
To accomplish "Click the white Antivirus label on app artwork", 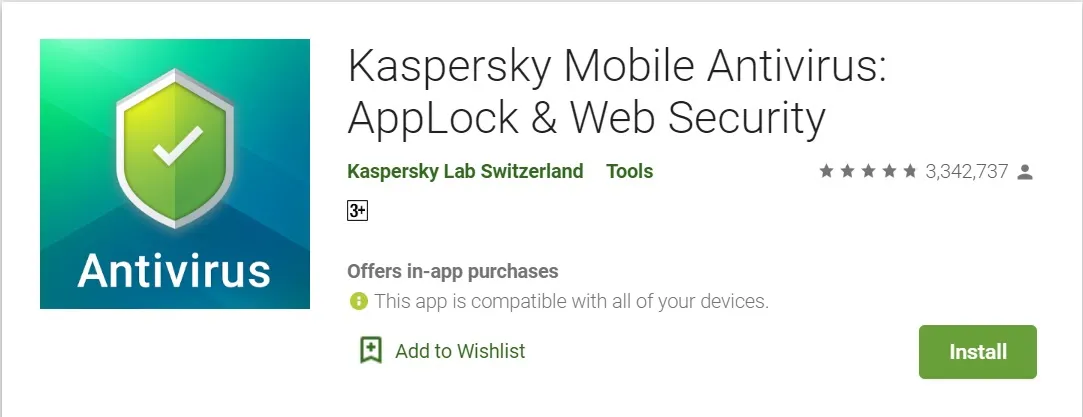I will click(175, 269).
